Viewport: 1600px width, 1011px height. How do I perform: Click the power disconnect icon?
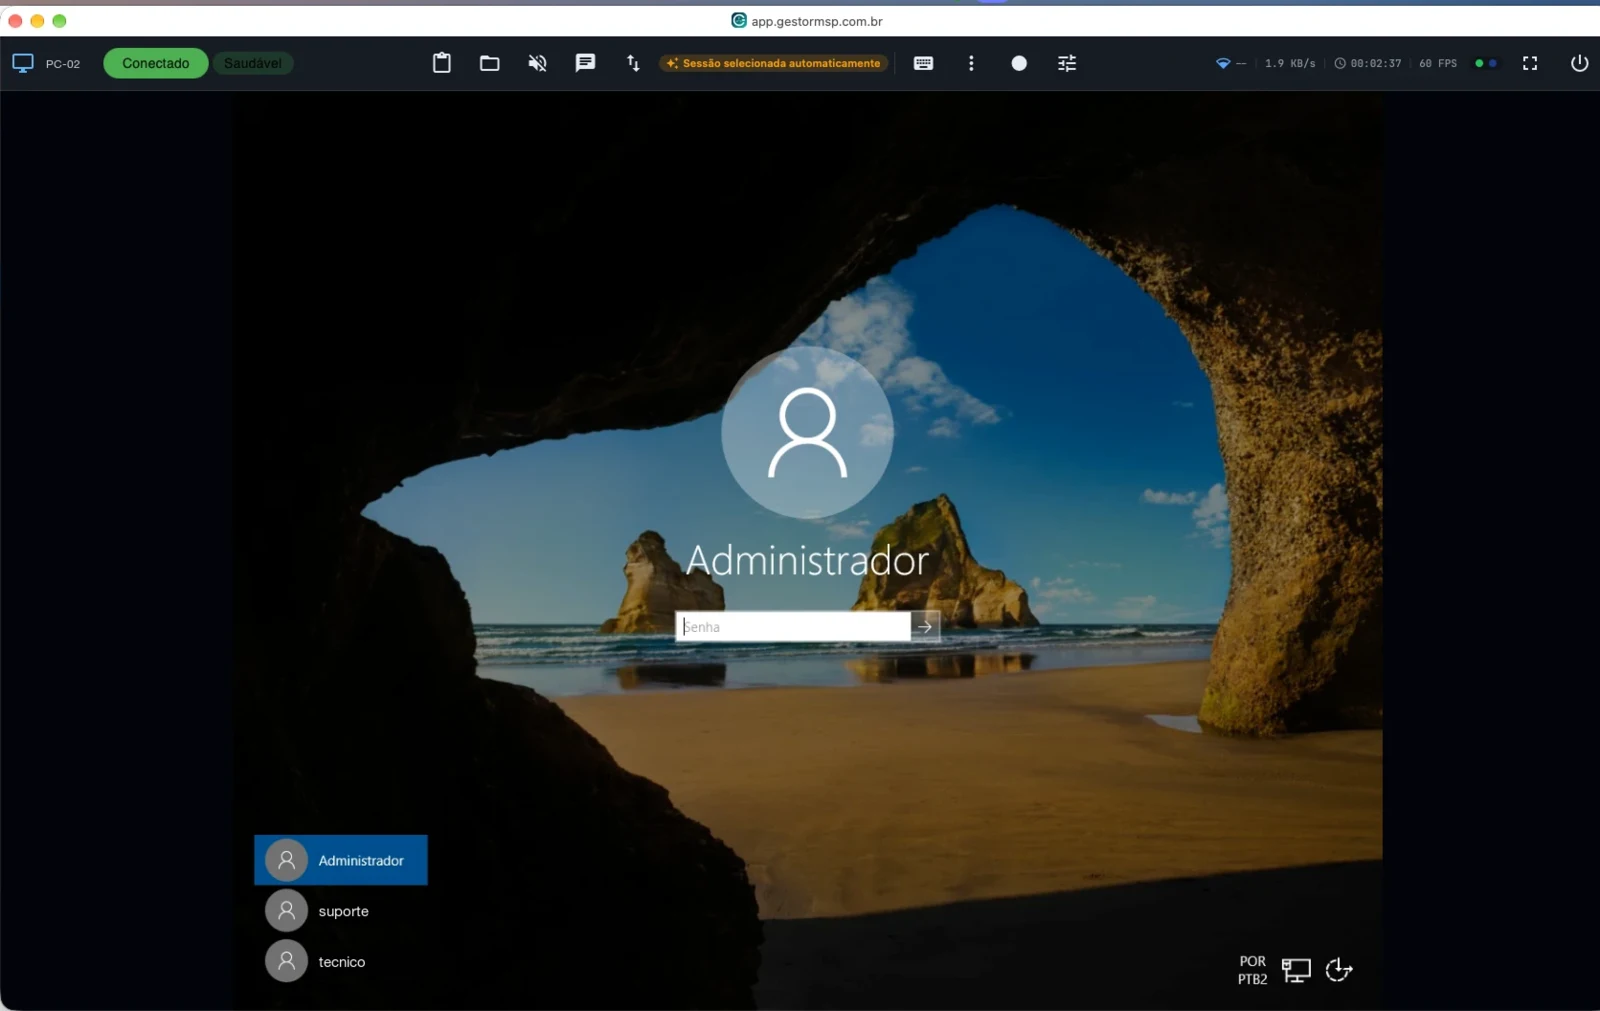pyautogui.click(x=1579, y=63)
